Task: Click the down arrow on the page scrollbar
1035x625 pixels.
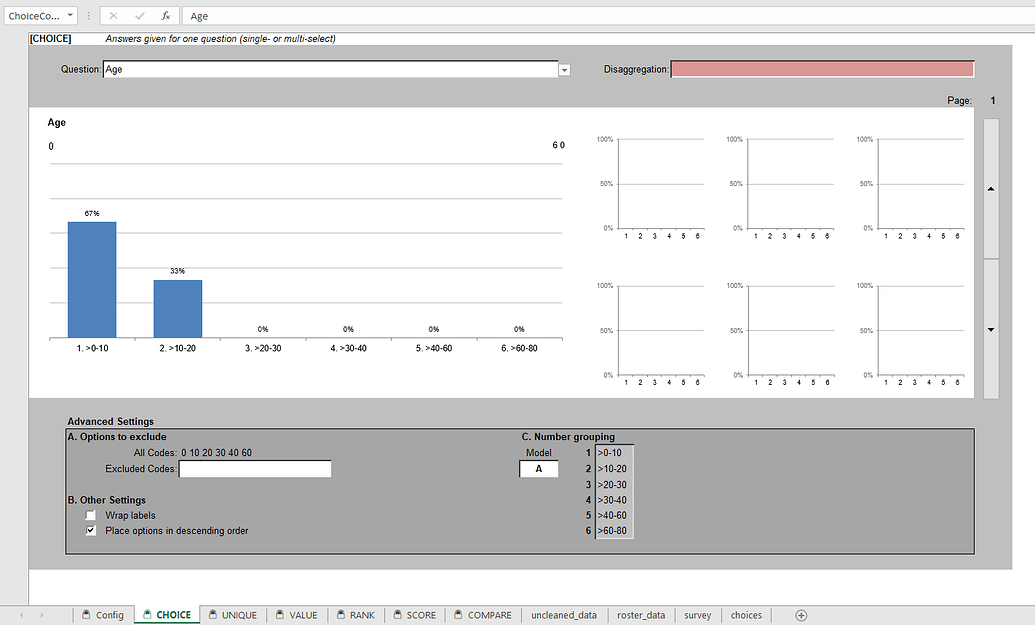Action: [x=990, y=329]
